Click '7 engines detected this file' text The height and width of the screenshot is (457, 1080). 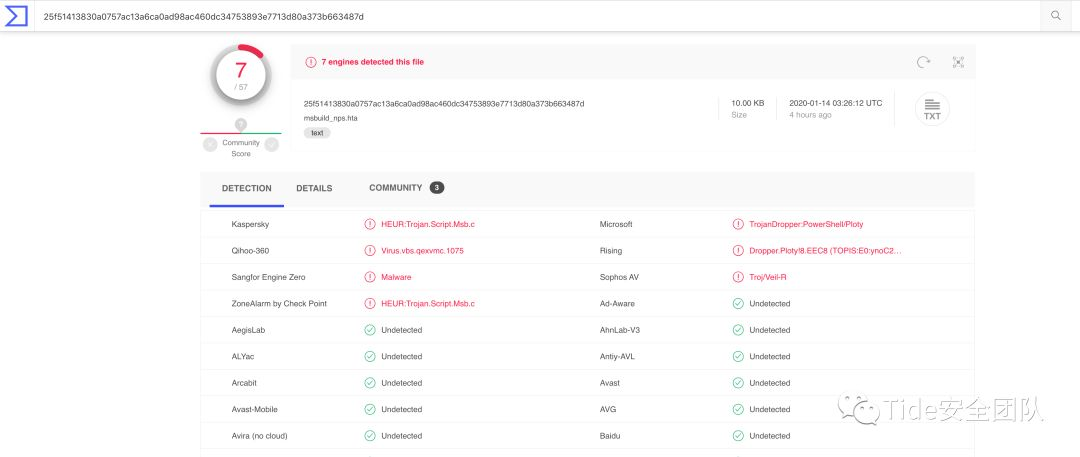[373, 62]
